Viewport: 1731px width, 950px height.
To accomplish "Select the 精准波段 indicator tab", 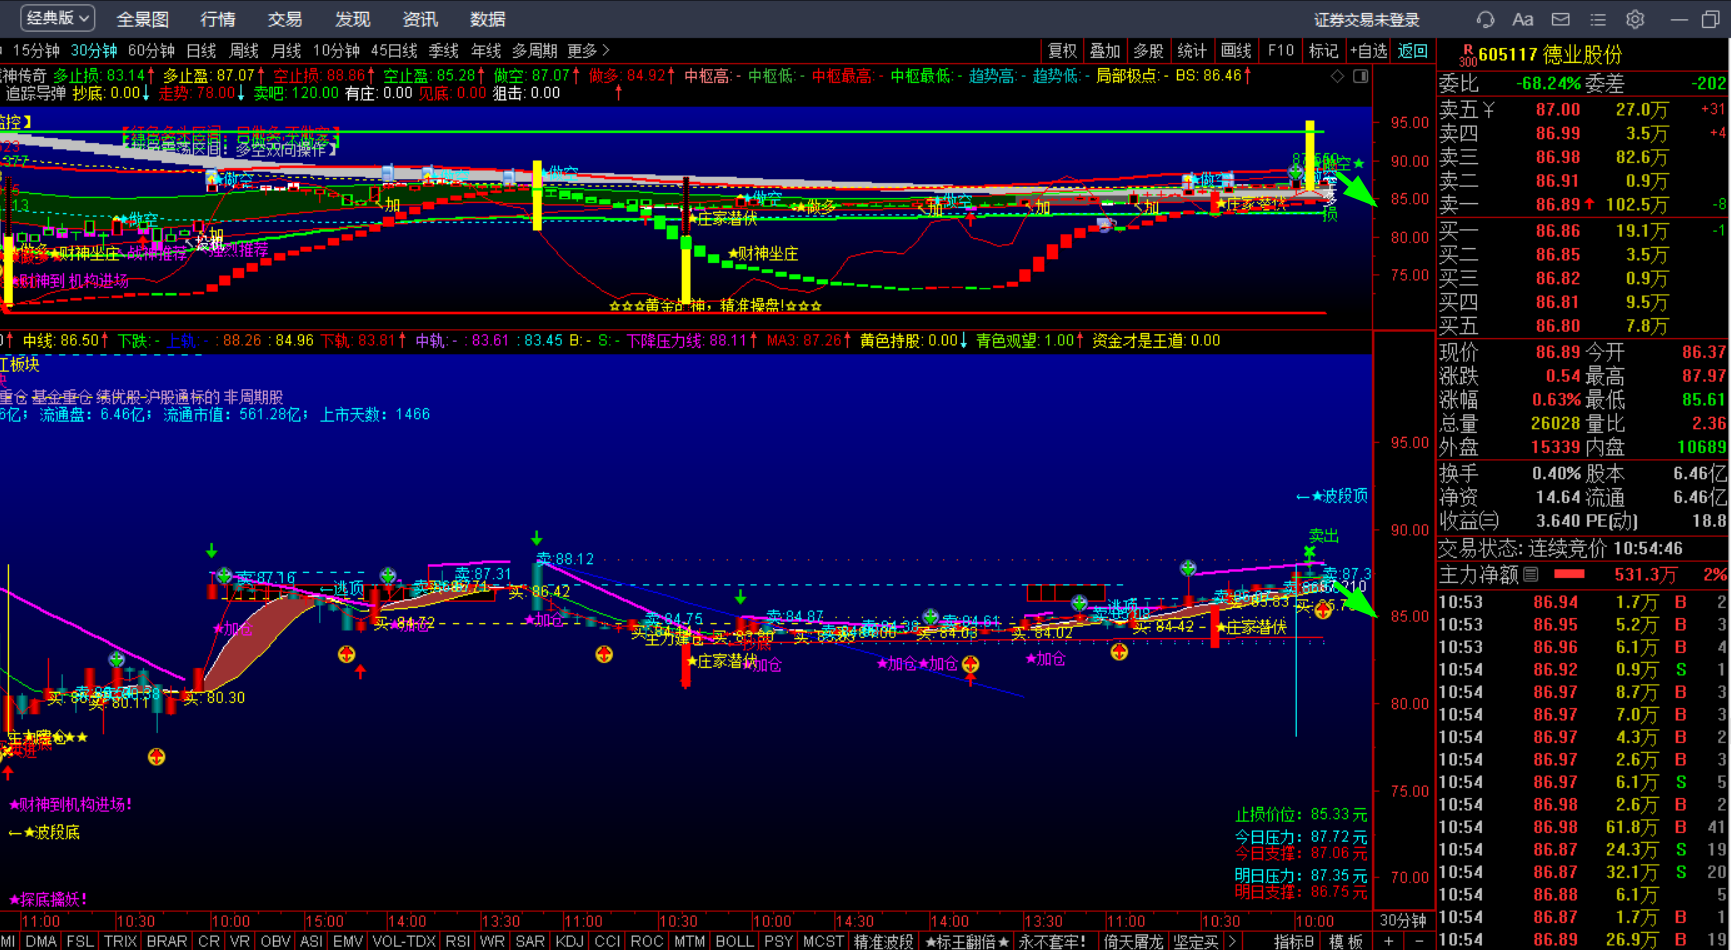I will click(x=883, y=941).
